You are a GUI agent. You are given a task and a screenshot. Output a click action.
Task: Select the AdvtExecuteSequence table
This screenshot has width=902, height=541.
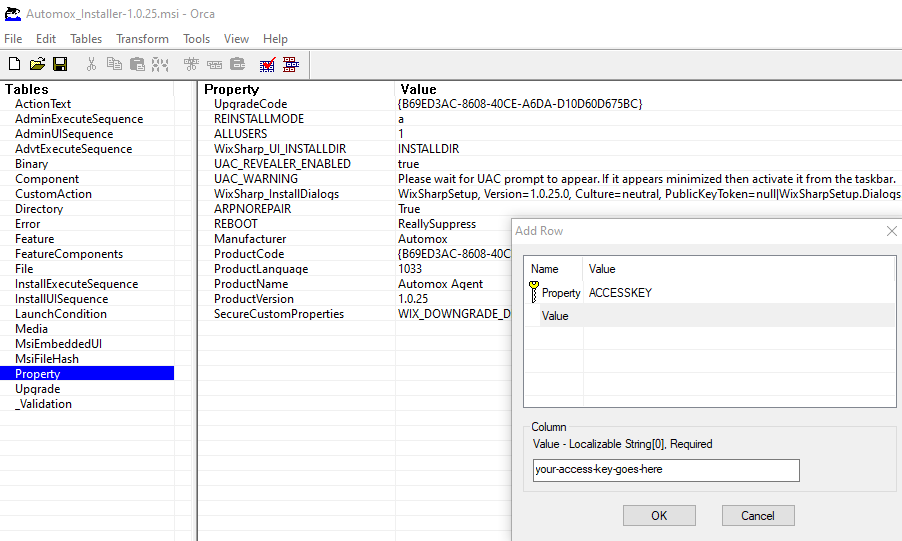click(74, 148)
